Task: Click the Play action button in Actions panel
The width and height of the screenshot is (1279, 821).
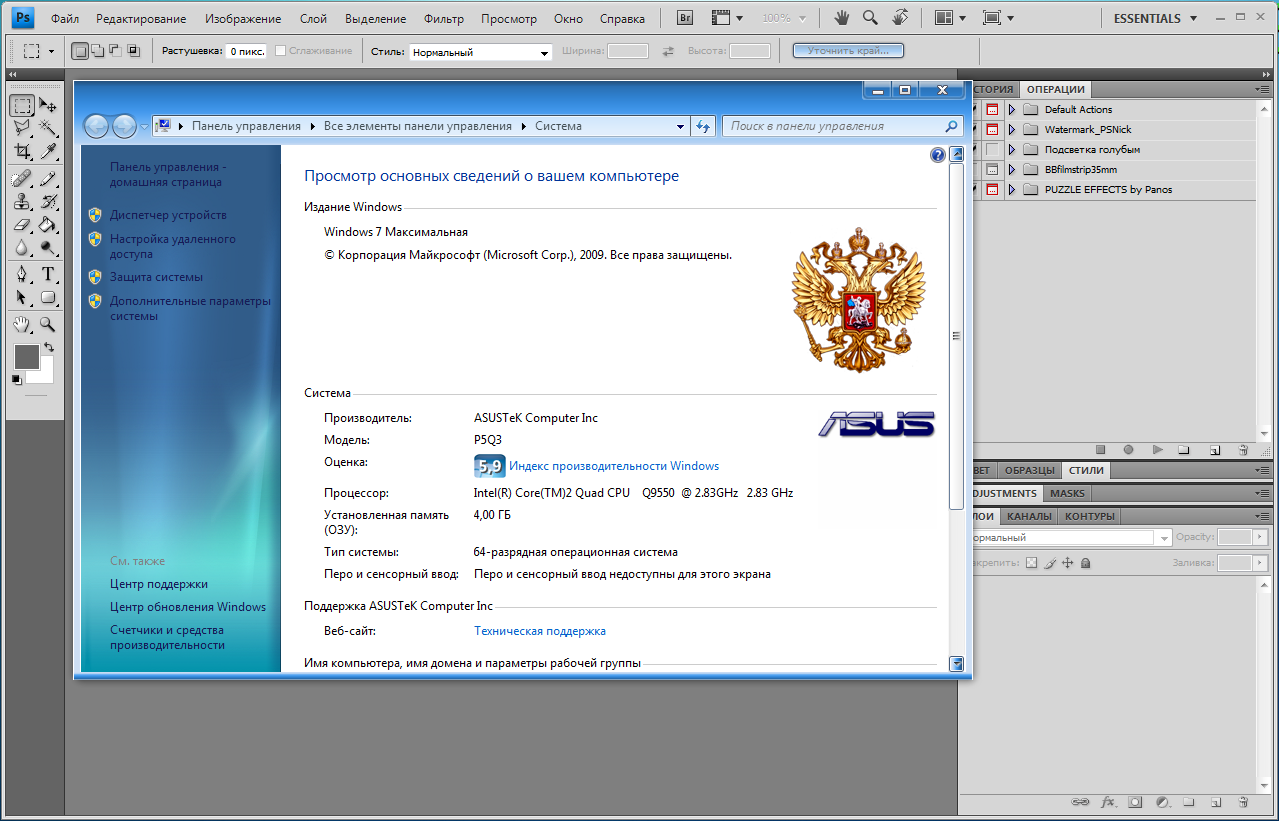Action: 1157,450
